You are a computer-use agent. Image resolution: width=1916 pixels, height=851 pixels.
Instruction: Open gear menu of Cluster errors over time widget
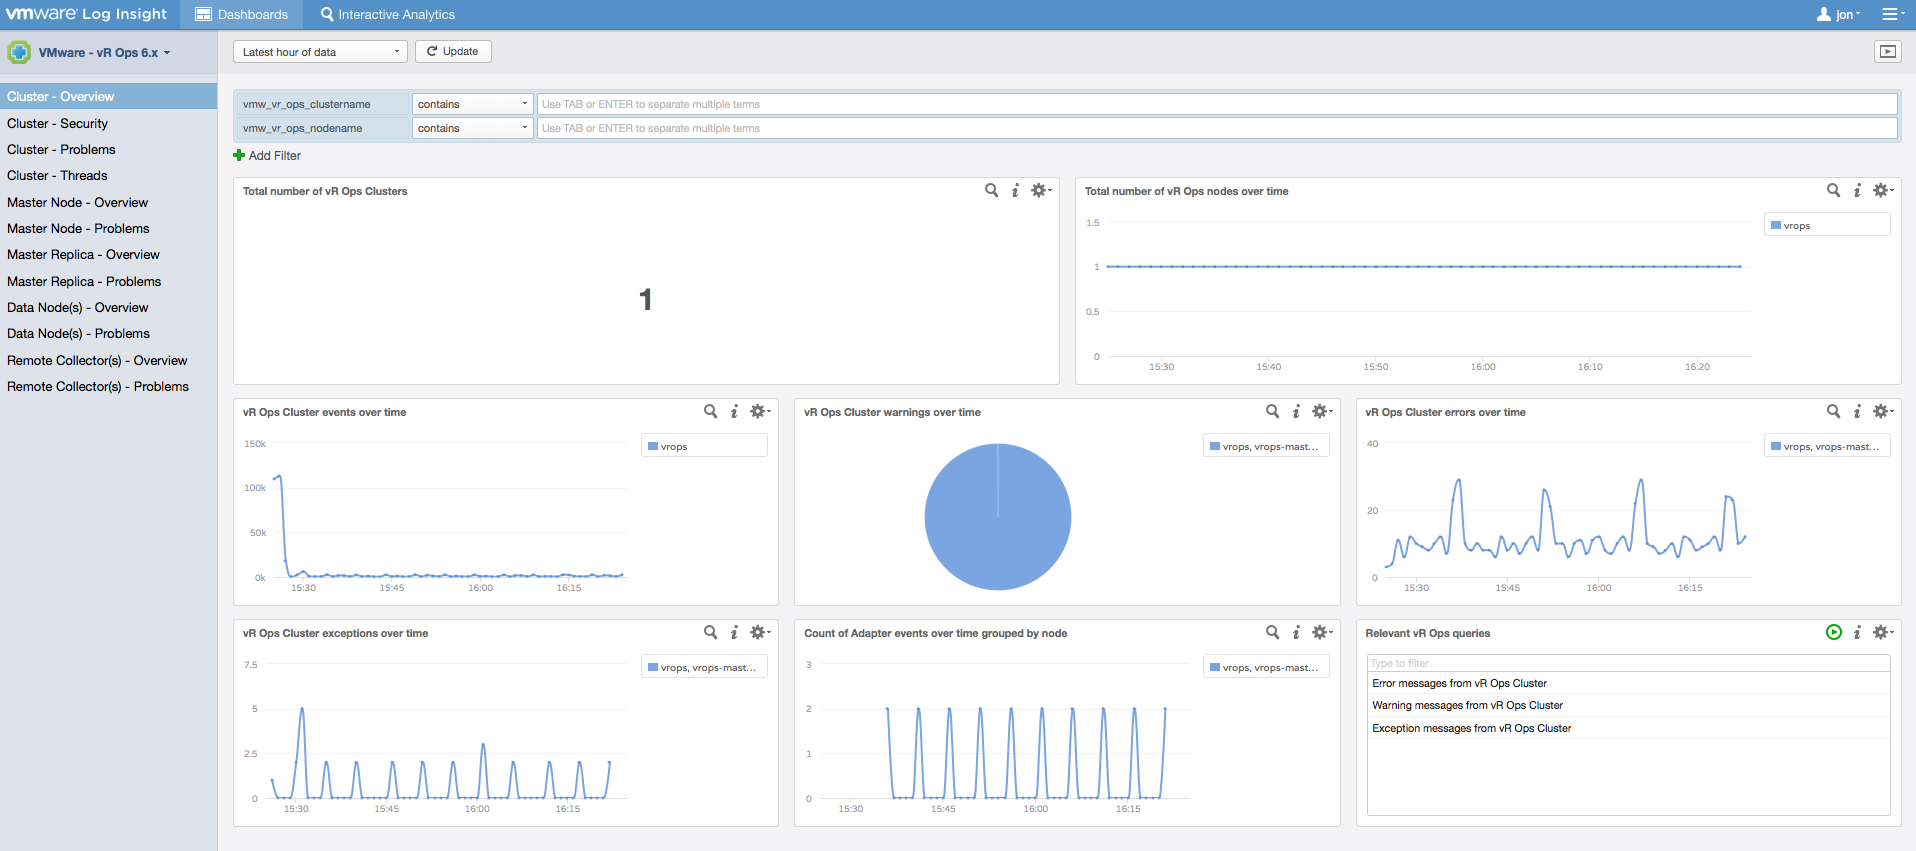[x=1883, y=411]
